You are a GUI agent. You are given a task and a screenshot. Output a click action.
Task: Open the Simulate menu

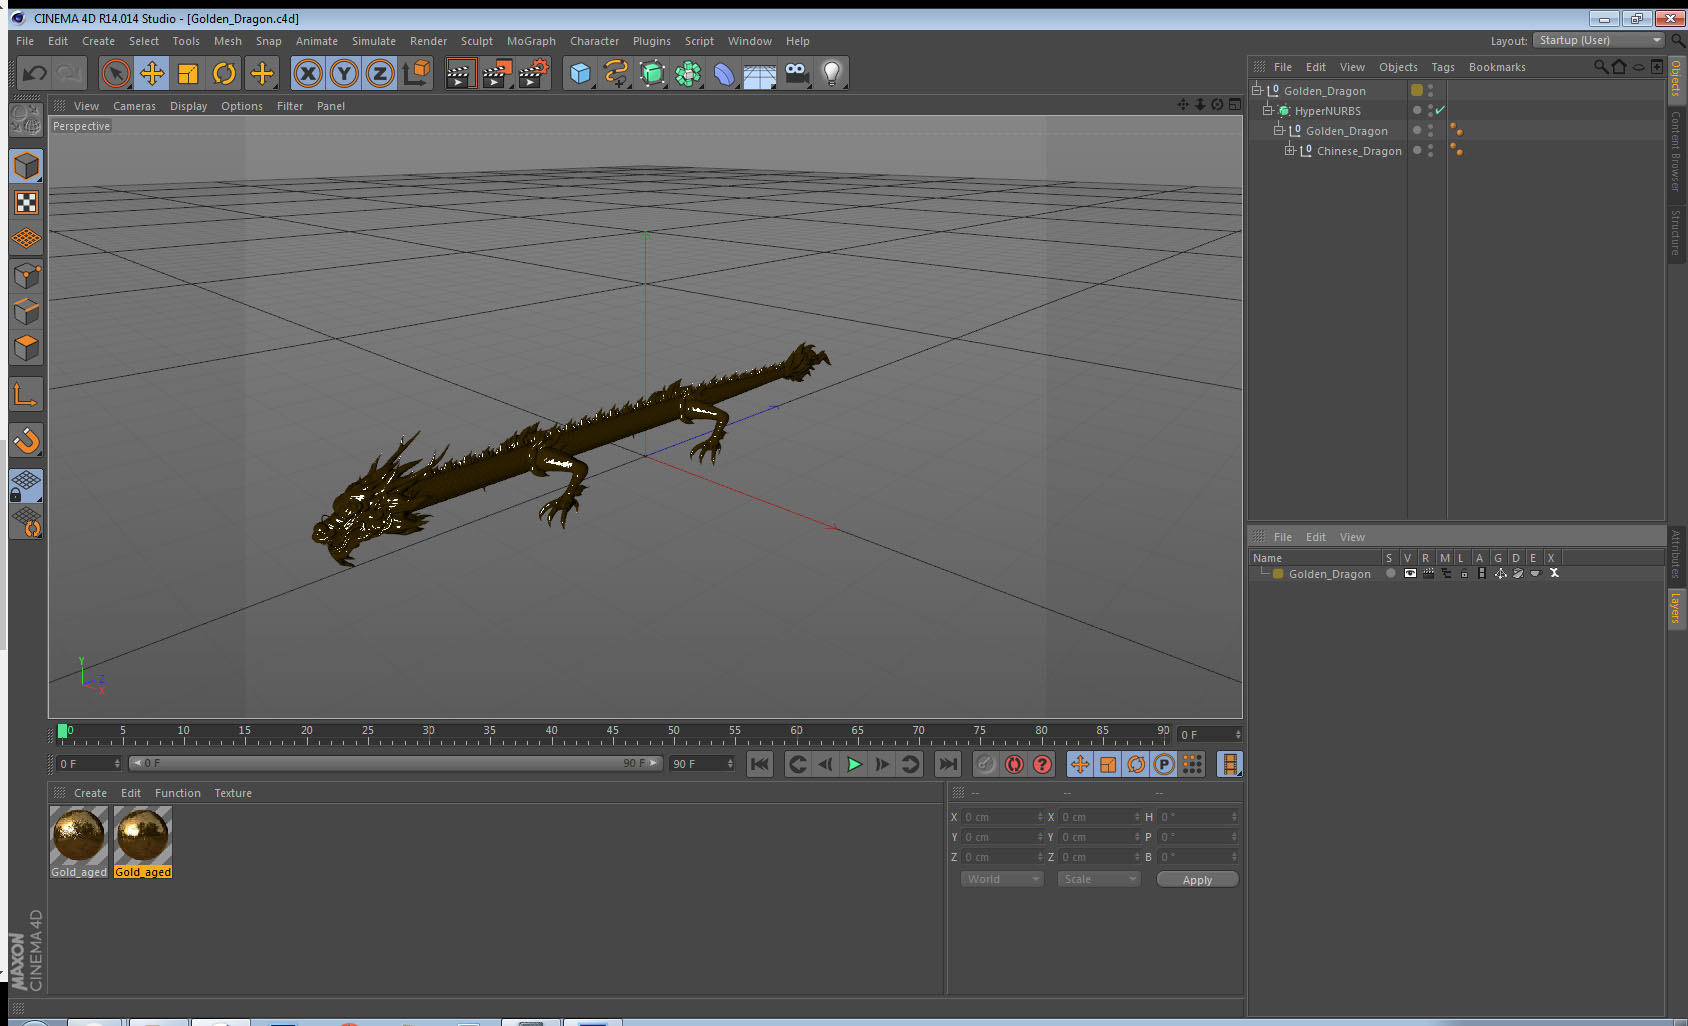(x=373, y=41)
